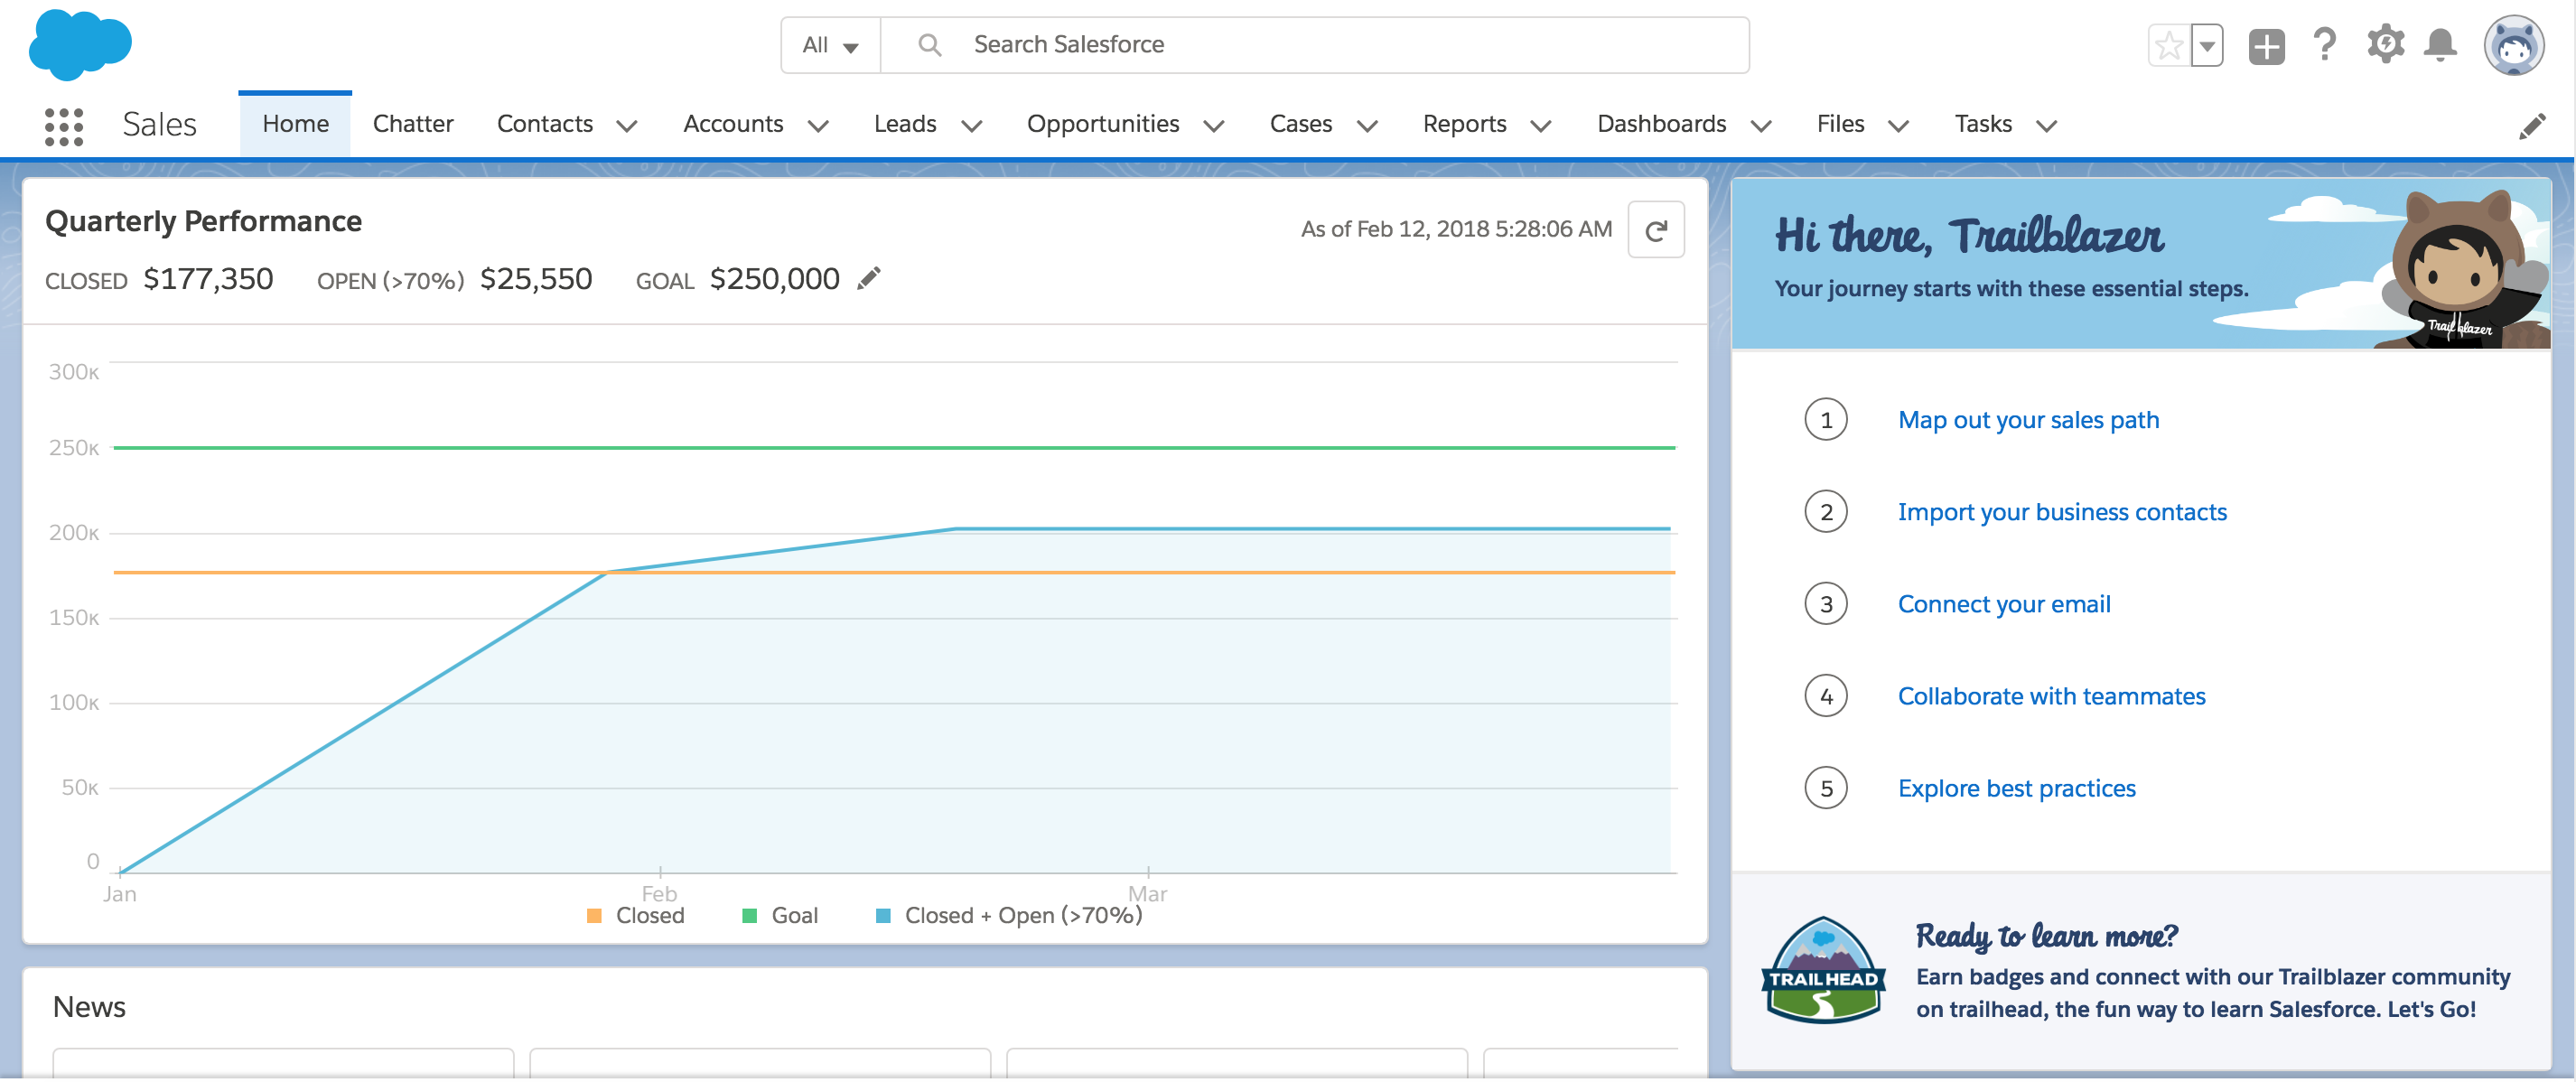Click the blue Closed + Open legend swatch
The image size is (2576, 1082).
(x=883, y=916)
